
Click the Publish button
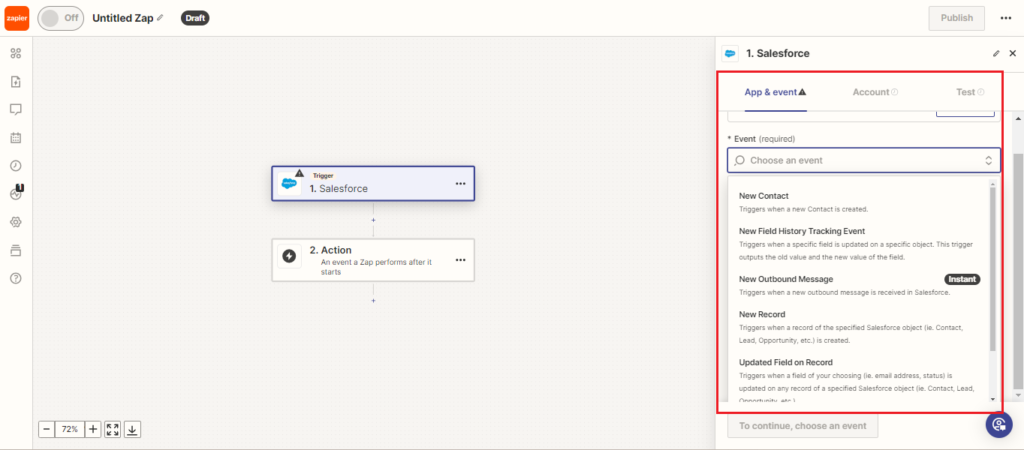956,18
